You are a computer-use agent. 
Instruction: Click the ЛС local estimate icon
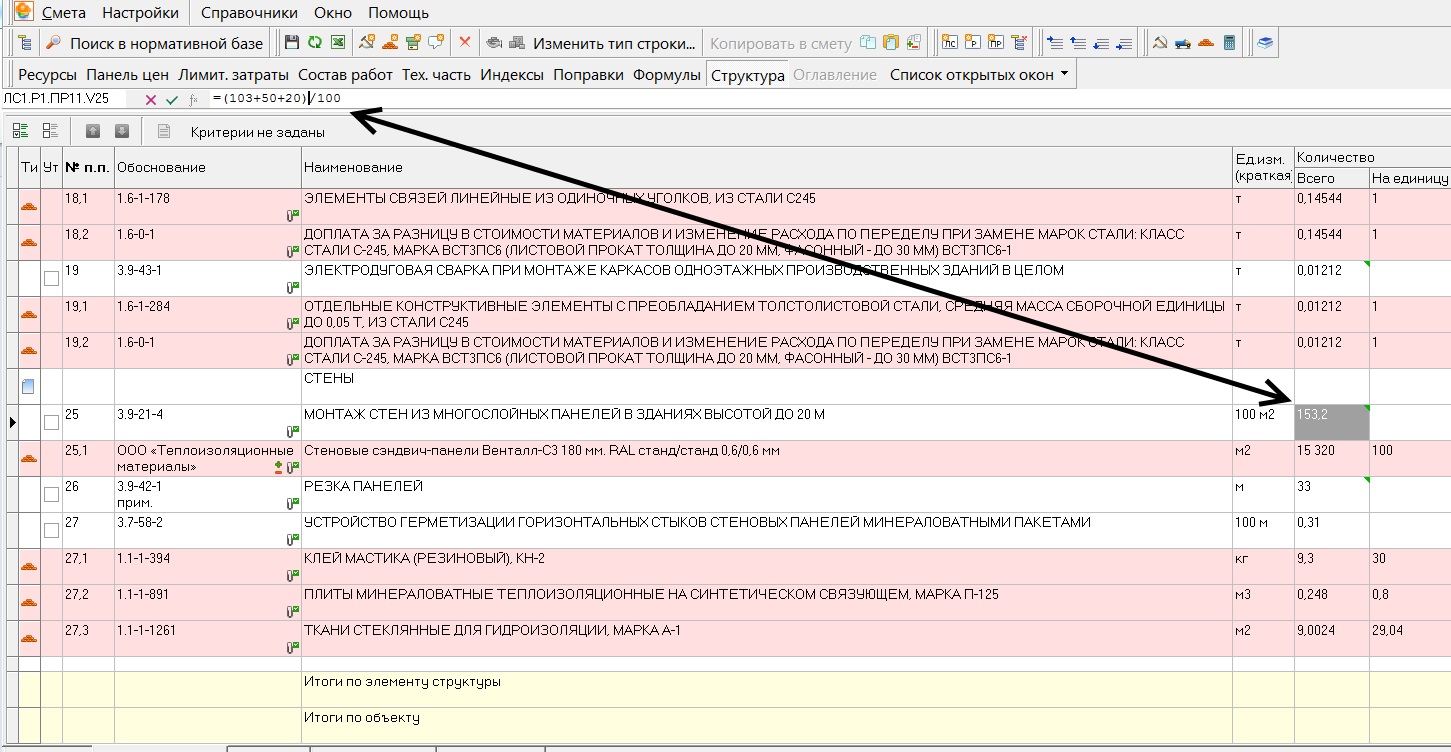pos(949,43)
